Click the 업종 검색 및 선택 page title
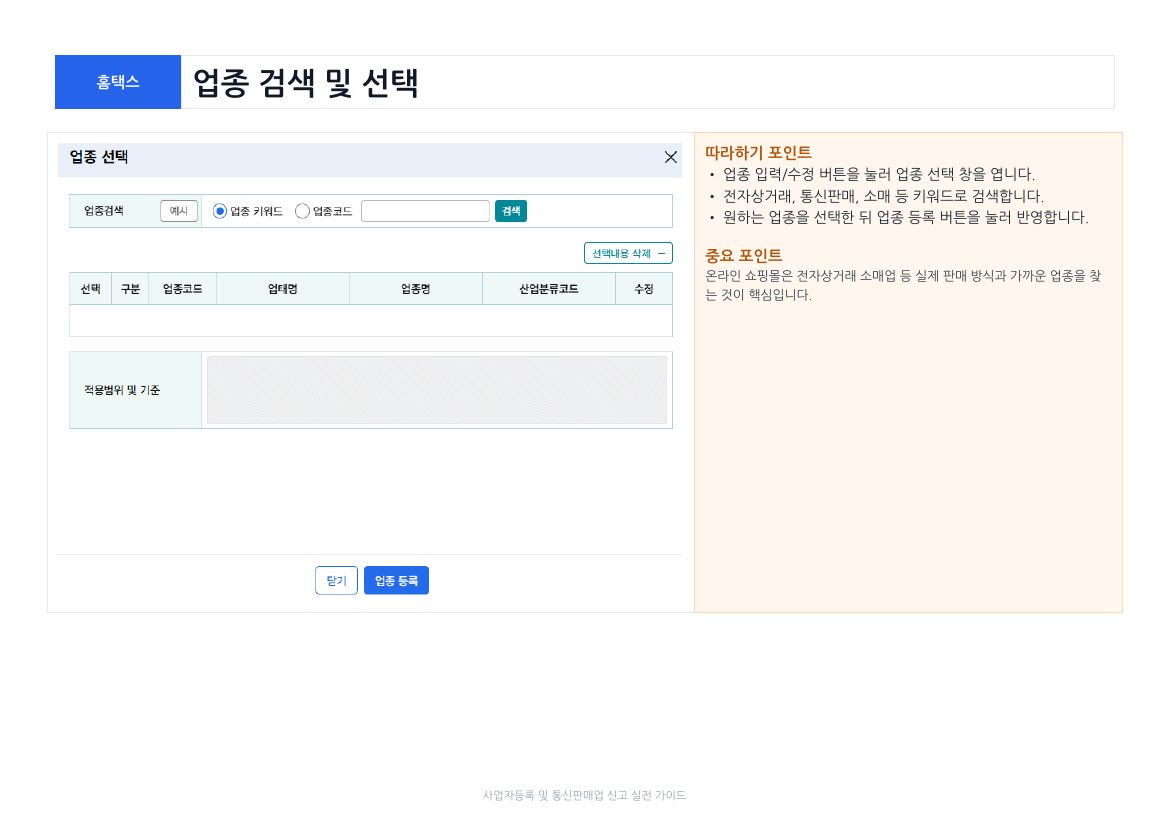1170x827 pixels. tap(305, 83)
